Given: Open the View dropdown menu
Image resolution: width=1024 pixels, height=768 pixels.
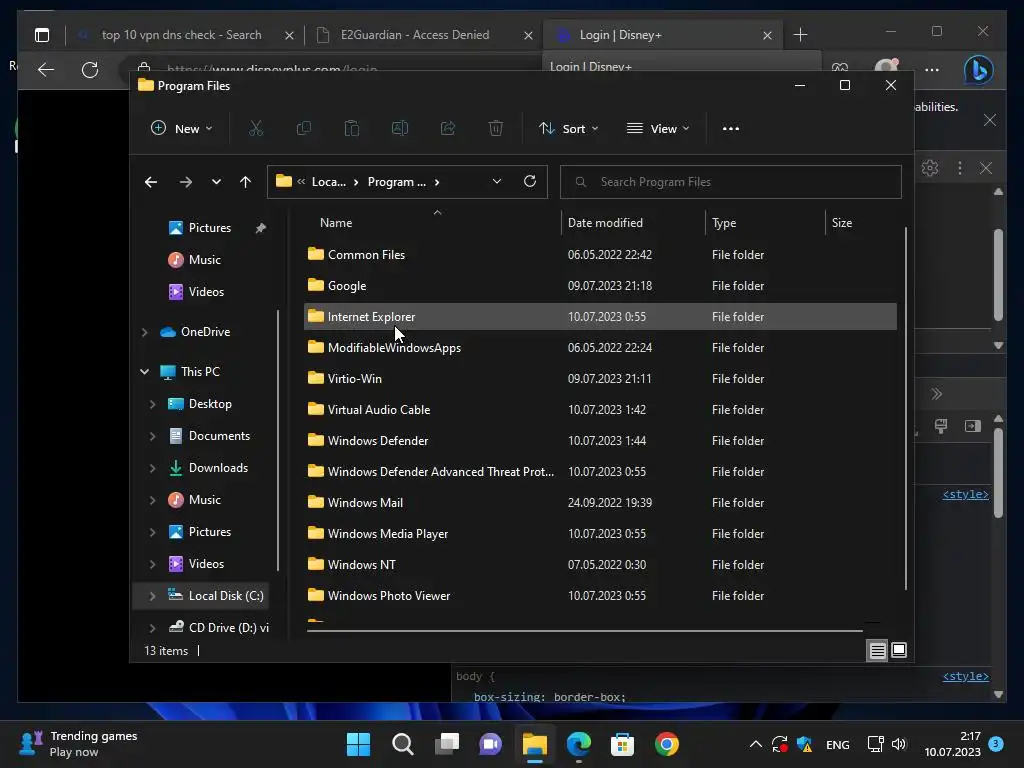Looking at the screenshot, I should (658, 129).
